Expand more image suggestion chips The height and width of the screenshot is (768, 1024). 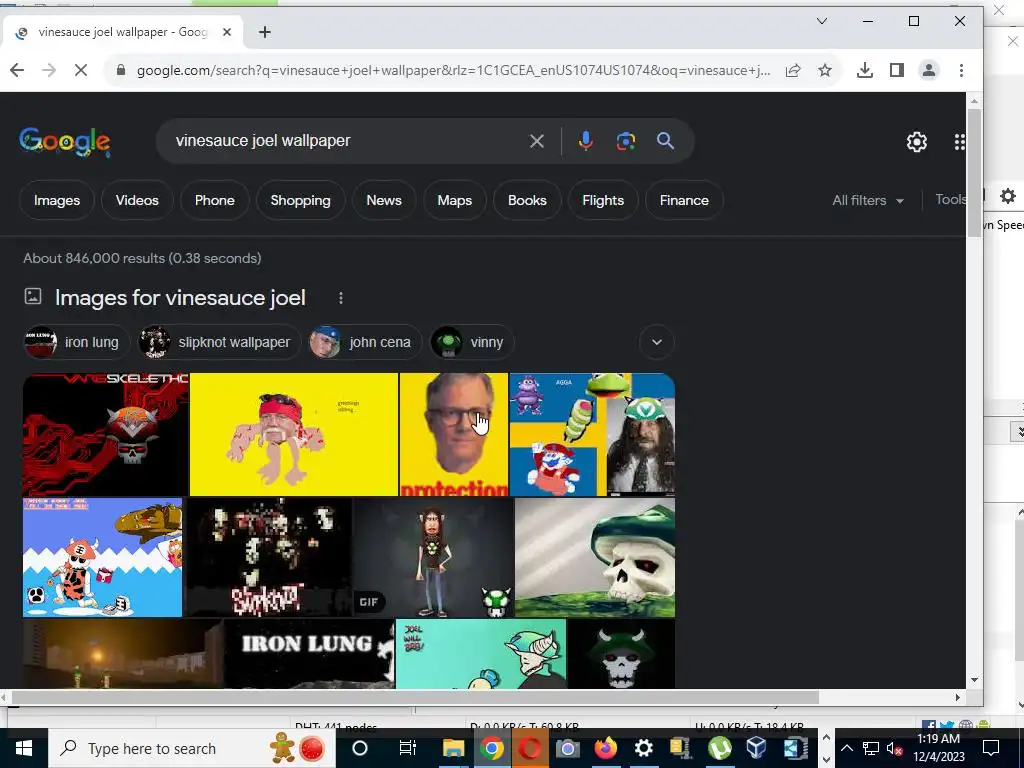pos(657,342)
